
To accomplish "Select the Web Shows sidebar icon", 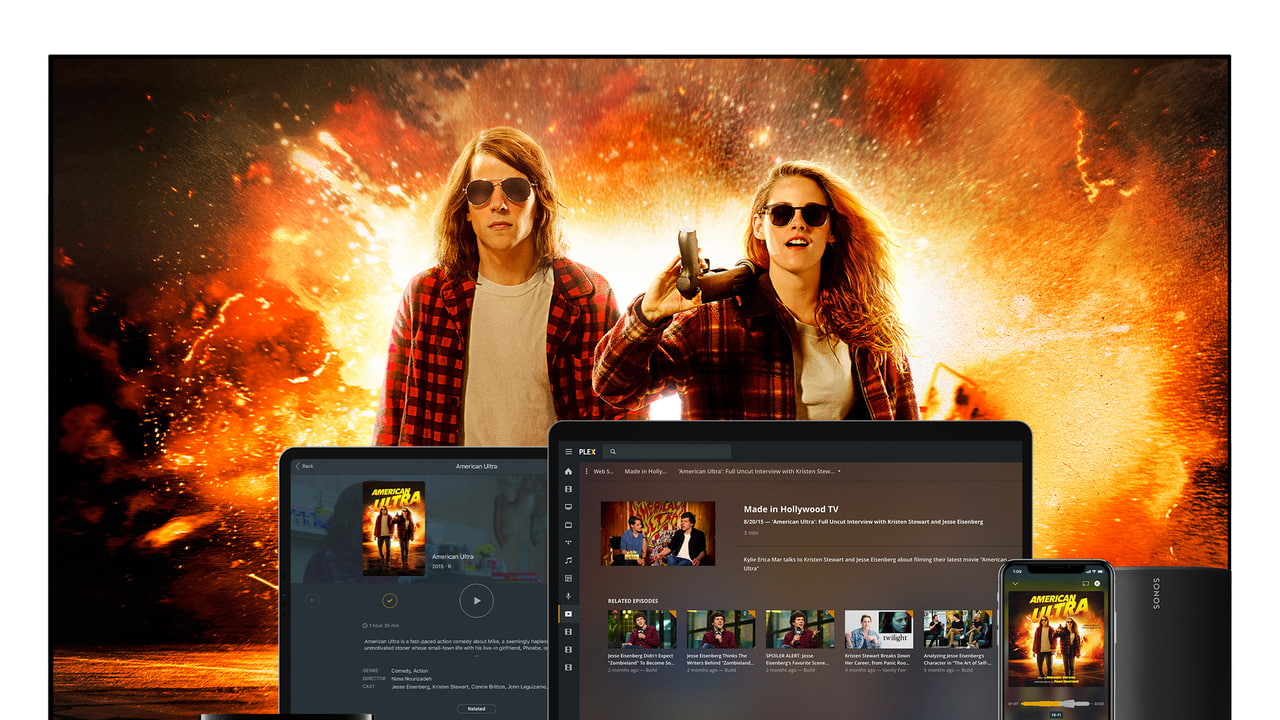I will 569,614.
